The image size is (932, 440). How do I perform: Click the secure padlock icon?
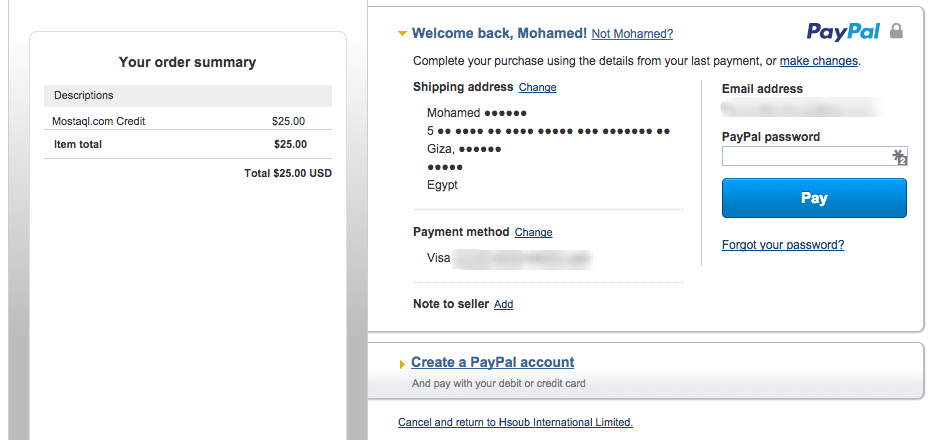coord(897,32)
